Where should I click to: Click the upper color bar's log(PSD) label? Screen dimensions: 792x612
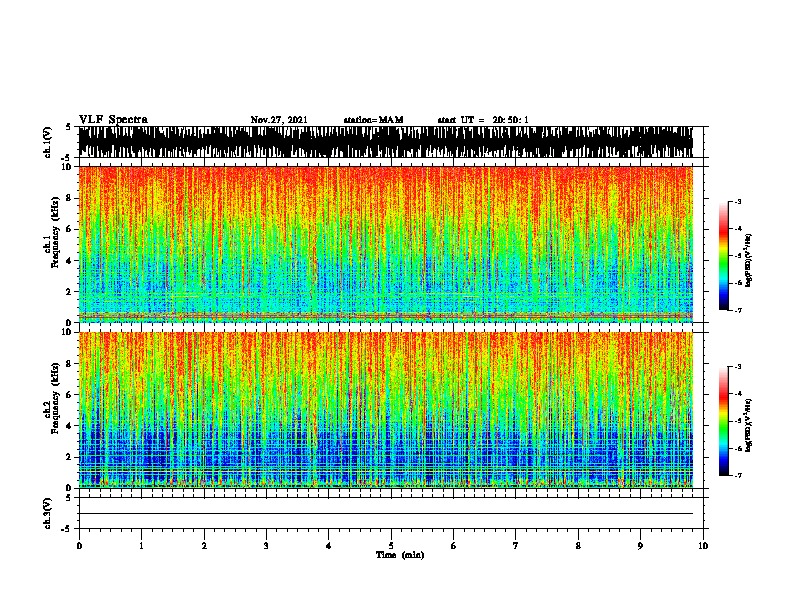(748, 260)
